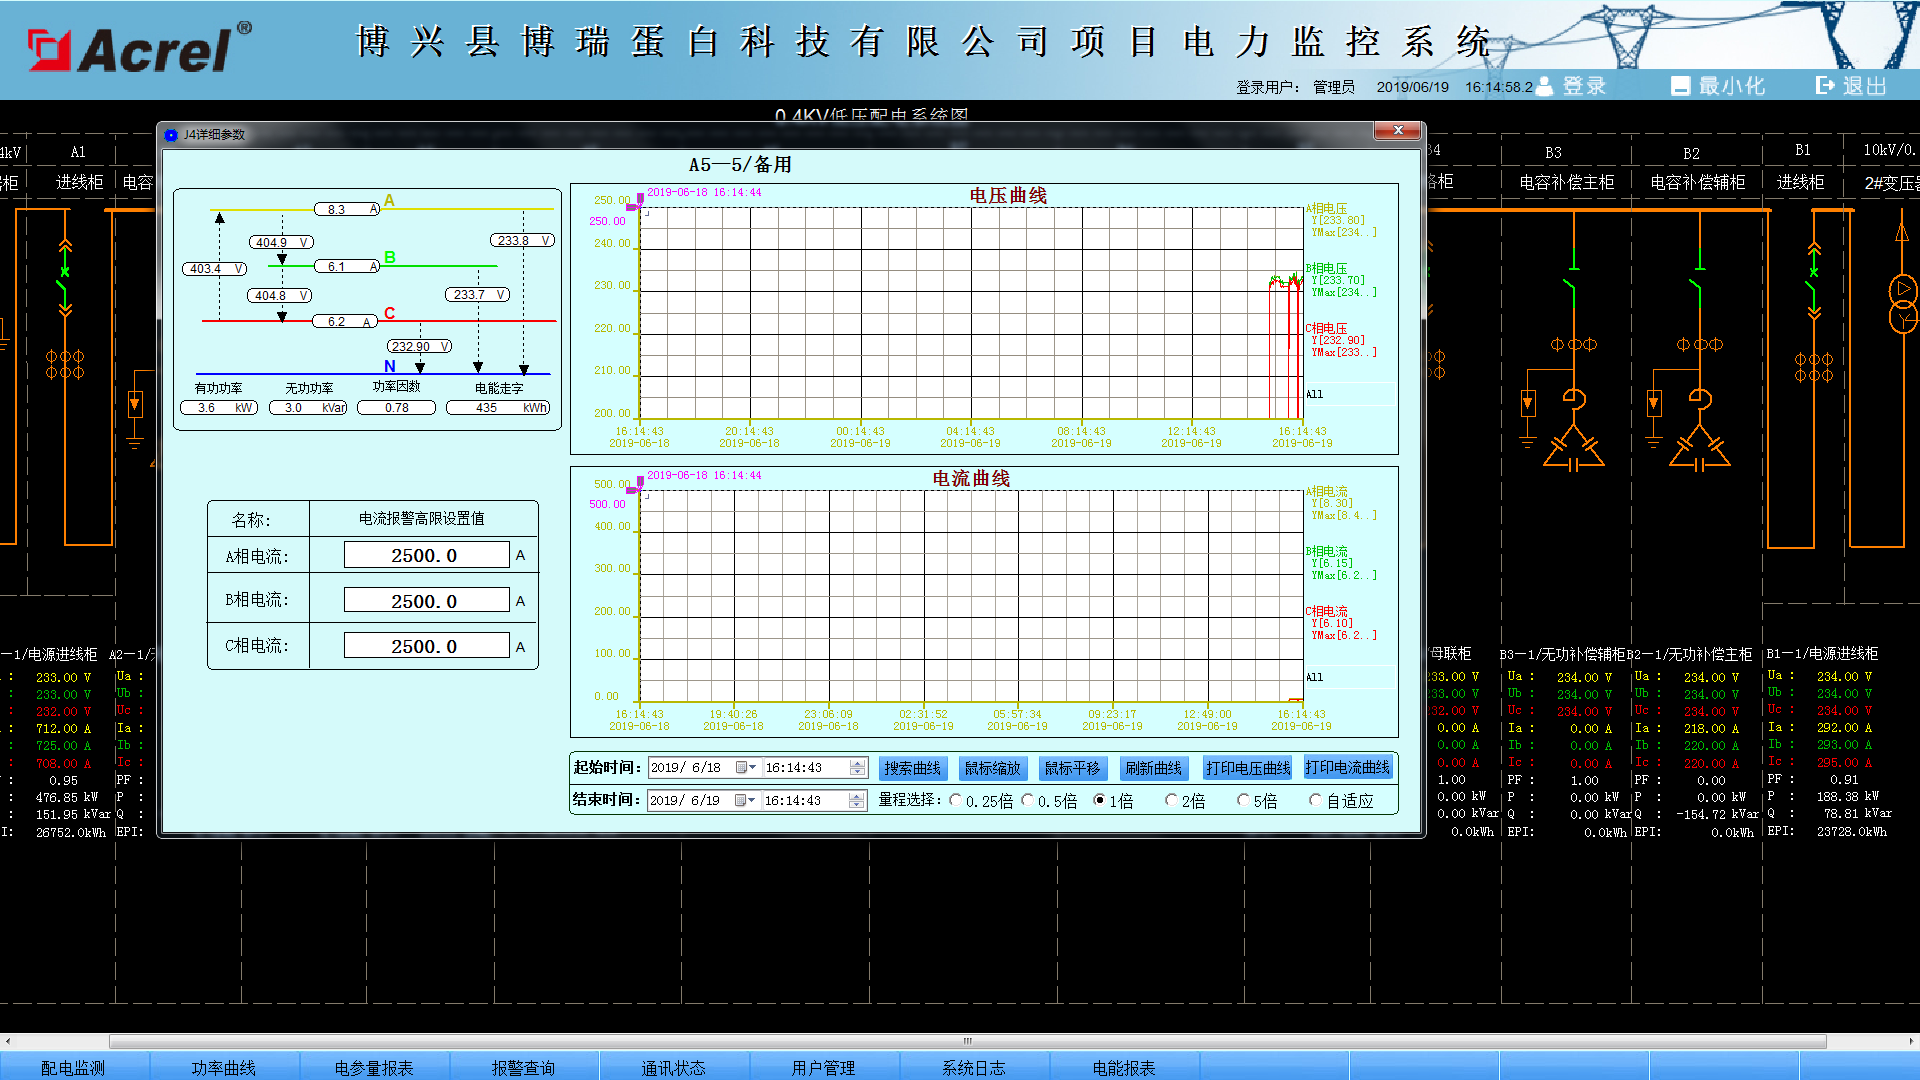1920x1080 pixels.
Task: Click the B2 capacitor cabinet isolator switch
Action: click(x=1699, y=278)
